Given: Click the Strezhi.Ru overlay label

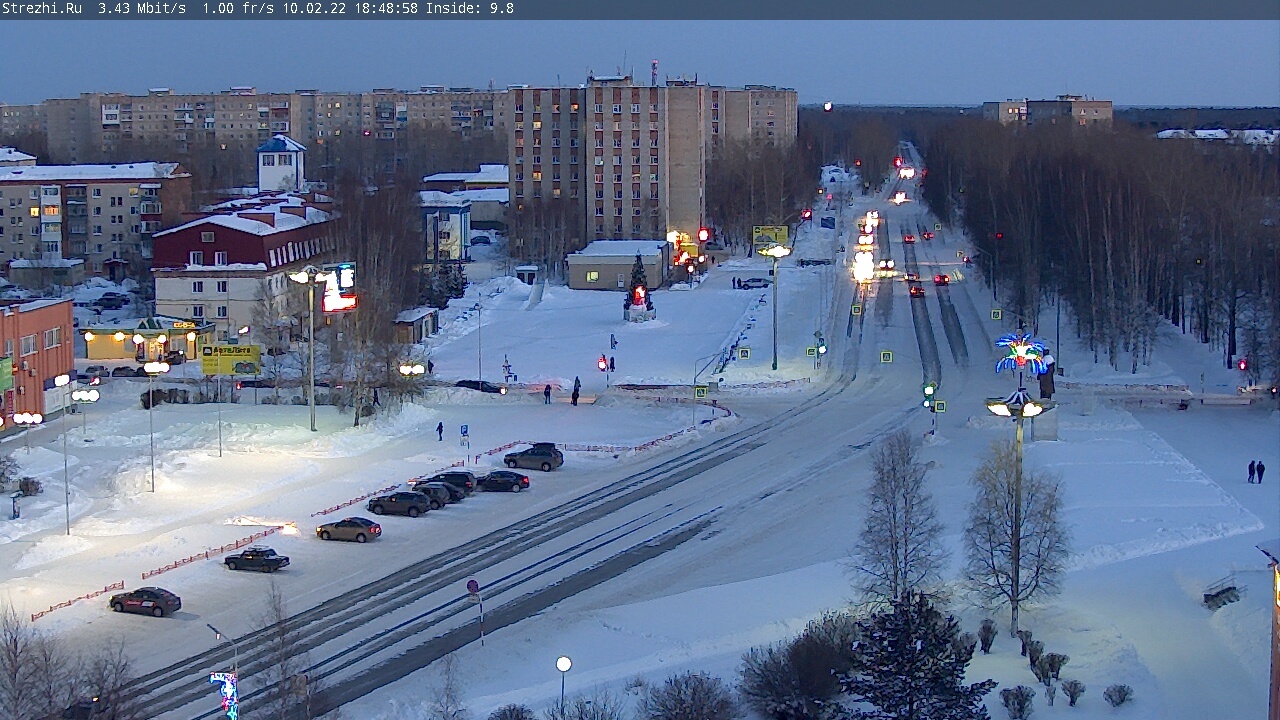Looking at the screenshot, I should 41,8.
